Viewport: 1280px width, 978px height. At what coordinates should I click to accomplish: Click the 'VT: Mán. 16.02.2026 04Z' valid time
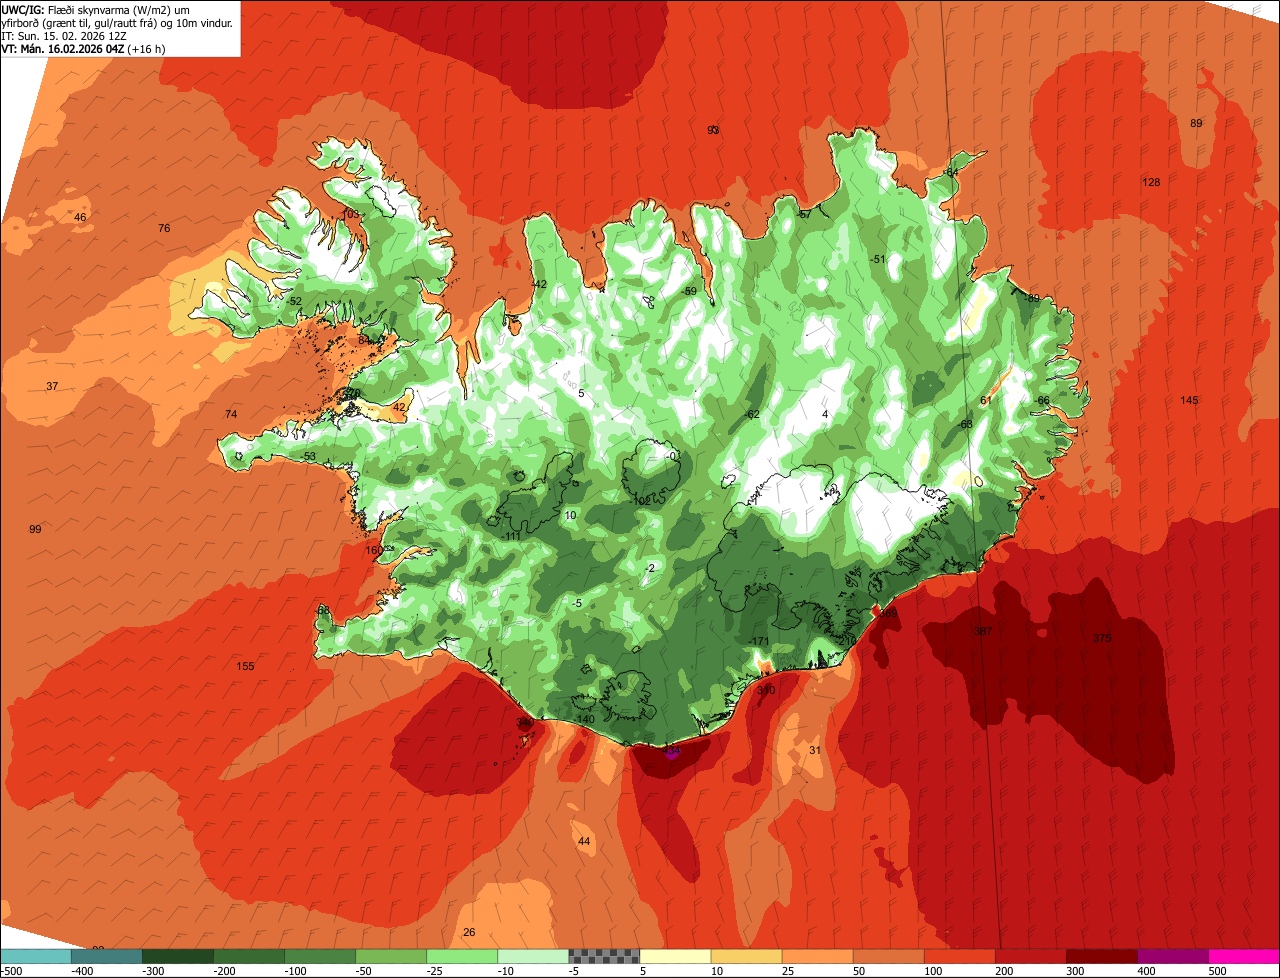(63, 48)
